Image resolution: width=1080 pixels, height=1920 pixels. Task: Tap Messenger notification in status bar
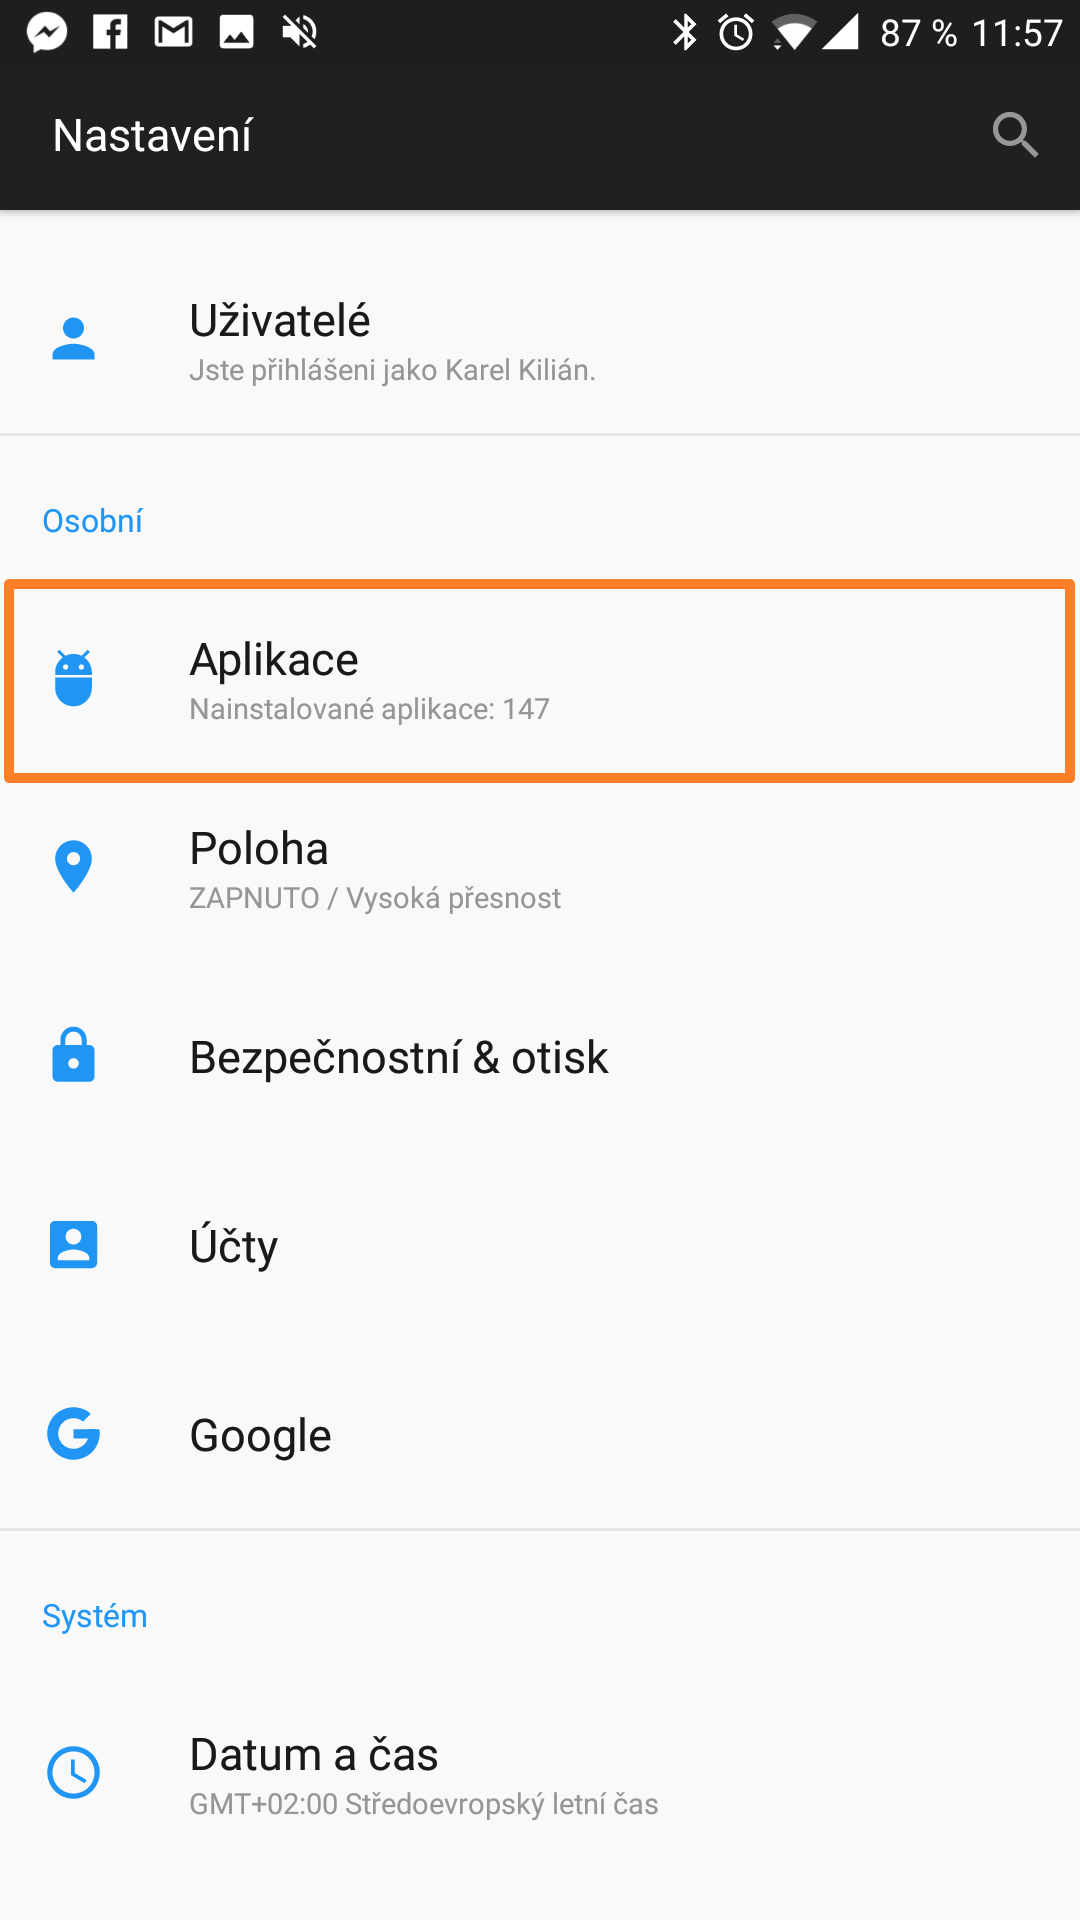coord(47,32)
